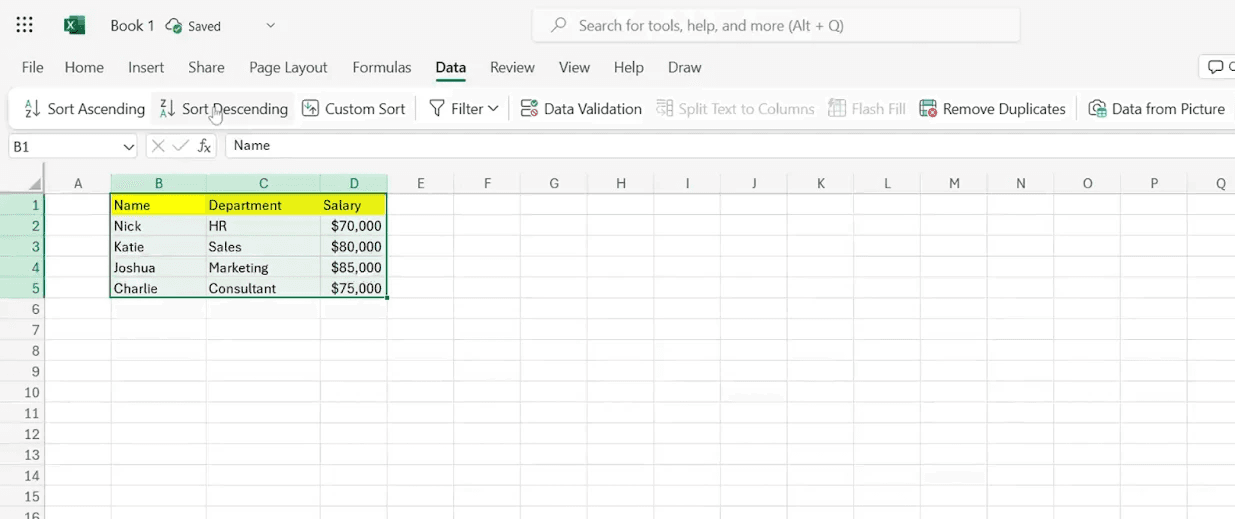The height and width of the screenshot is (519, 1235).
Task: Select column G header
Action: click(x=554, y=184)
